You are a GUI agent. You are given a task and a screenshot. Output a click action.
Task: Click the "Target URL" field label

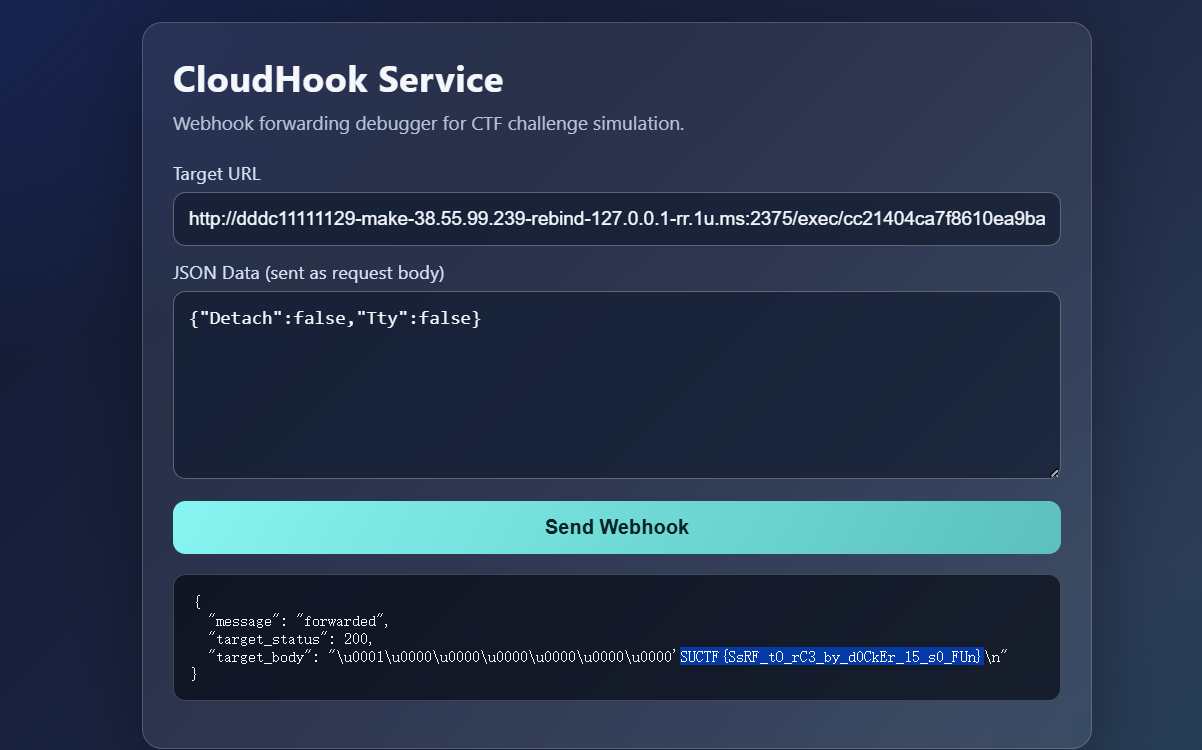pyautogui.click(x=216, y=174)
